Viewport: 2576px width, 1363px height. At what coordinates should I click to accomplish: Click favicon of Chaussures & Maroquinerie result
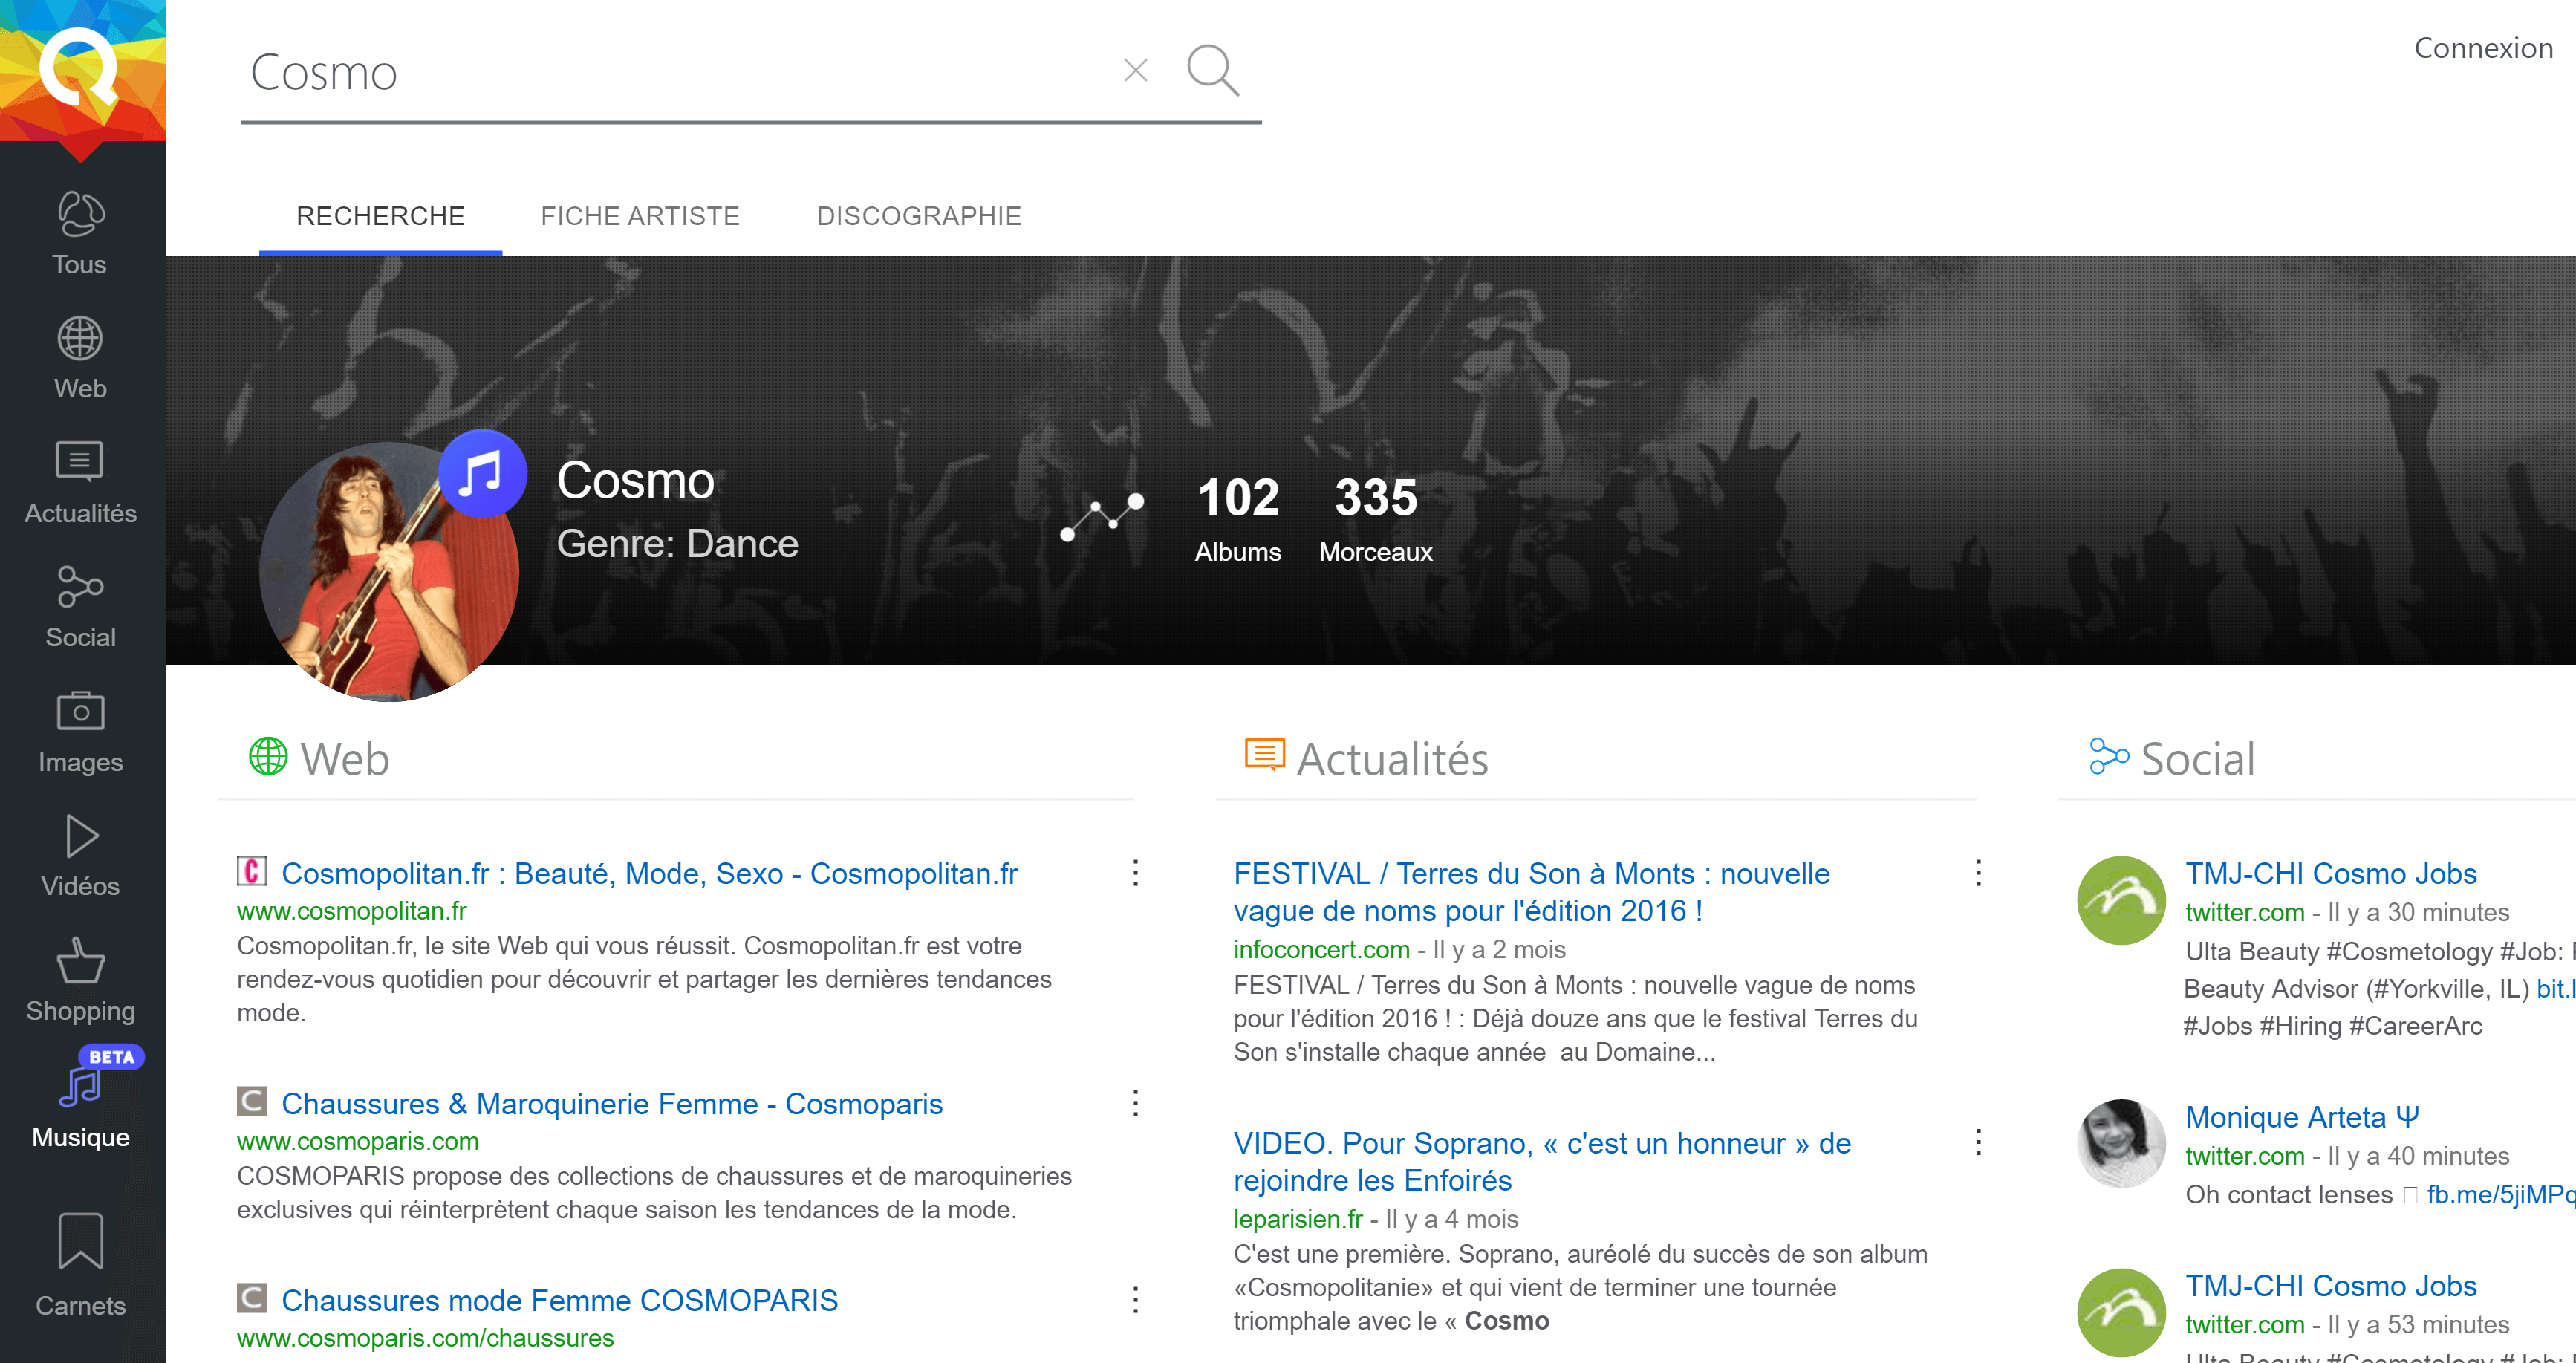pyautogui.click(x=251, y=1101)
